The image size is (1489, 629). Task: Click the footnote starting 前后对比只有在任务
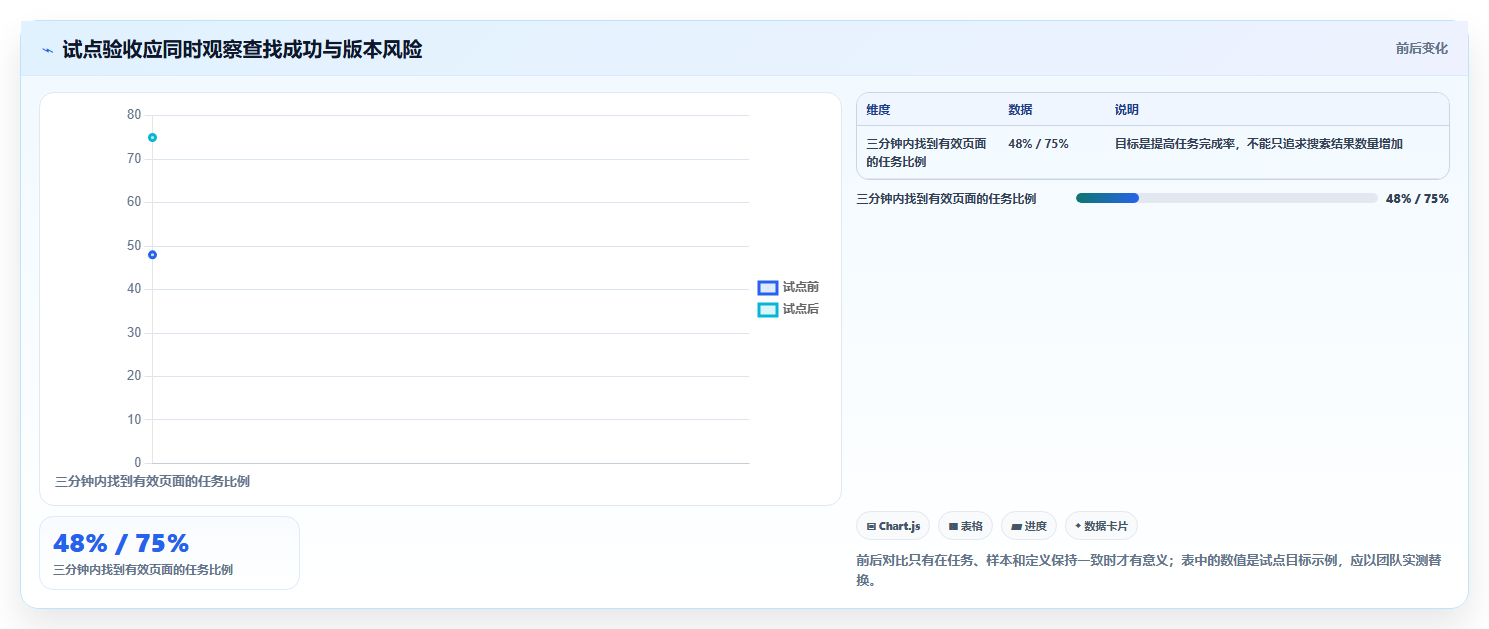[x=1149, y=570]
